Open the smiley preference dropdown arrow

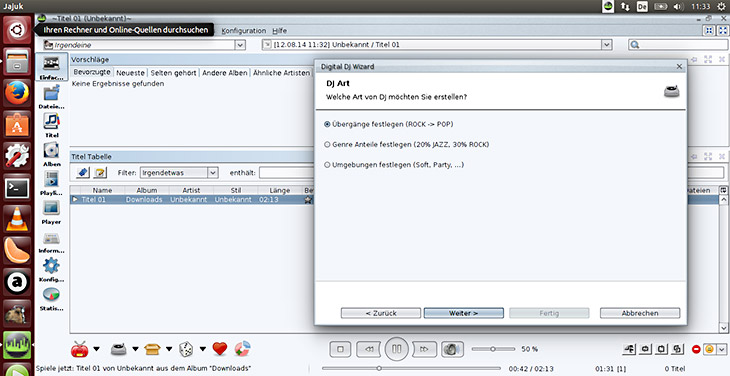pyautogui.click(x=722, y=349)
